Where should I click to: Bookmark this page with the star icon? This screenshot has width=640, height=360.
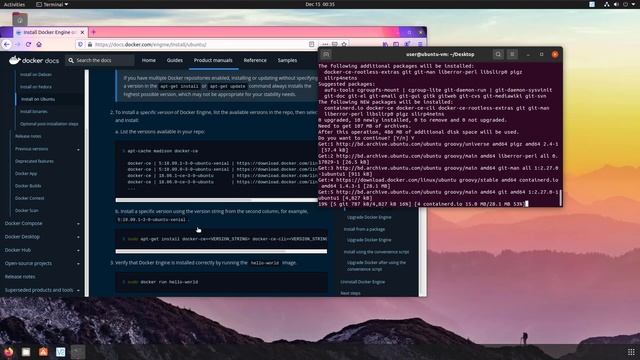point(344,44)
